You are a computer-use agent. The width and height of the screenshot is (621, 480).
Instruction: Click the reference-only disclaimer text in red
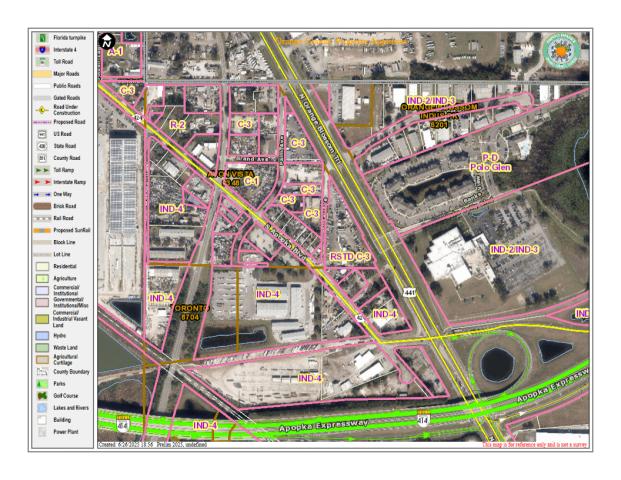click(x=535, y=445)
